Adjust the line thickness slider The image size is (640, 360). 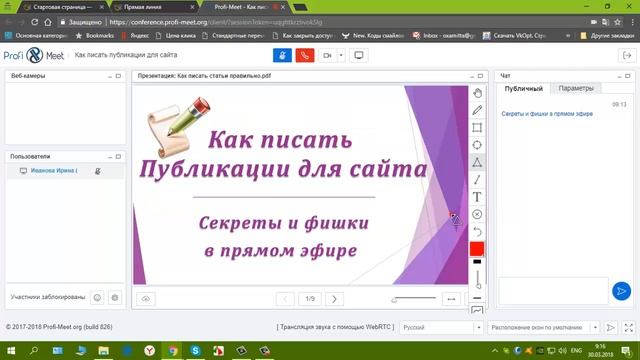[x=478, y=280]
